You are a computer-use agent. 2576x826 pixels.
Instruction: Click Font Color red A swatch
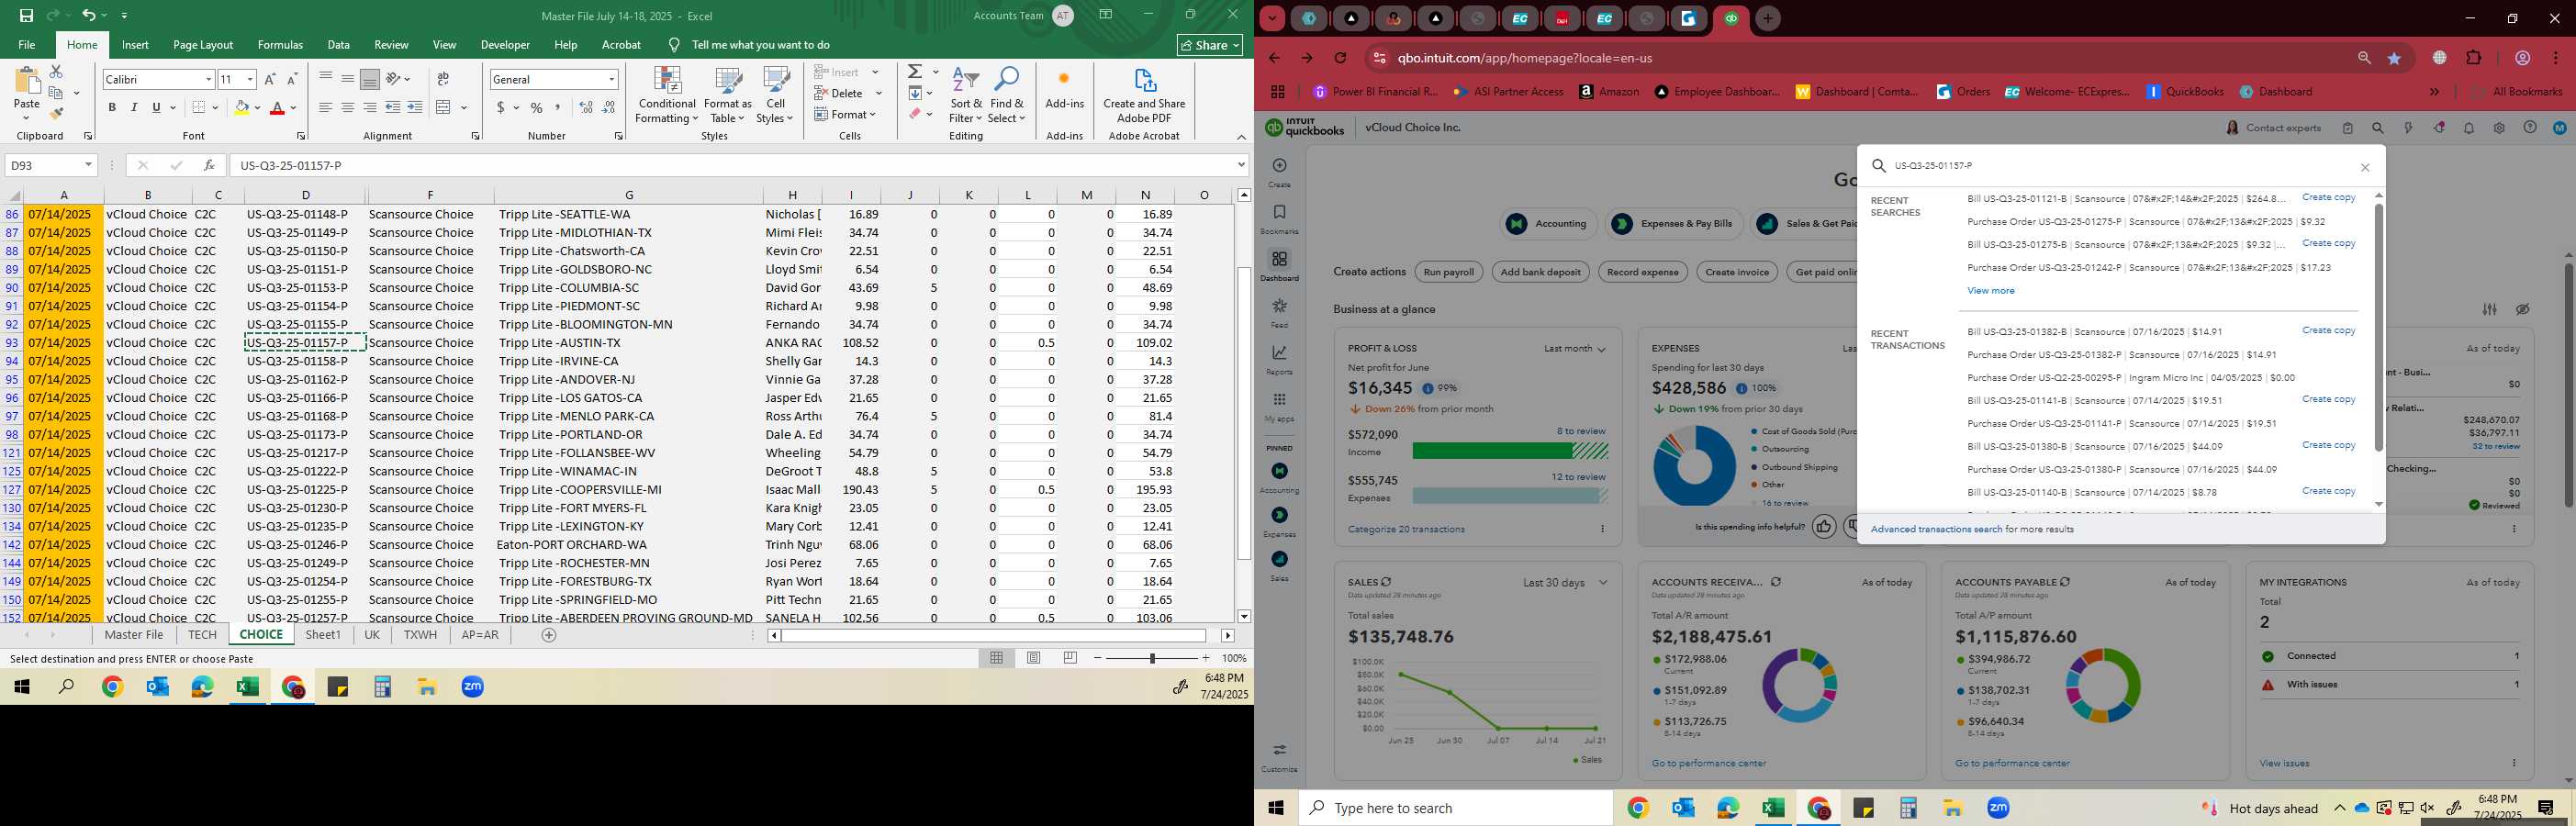click(277, 107)
